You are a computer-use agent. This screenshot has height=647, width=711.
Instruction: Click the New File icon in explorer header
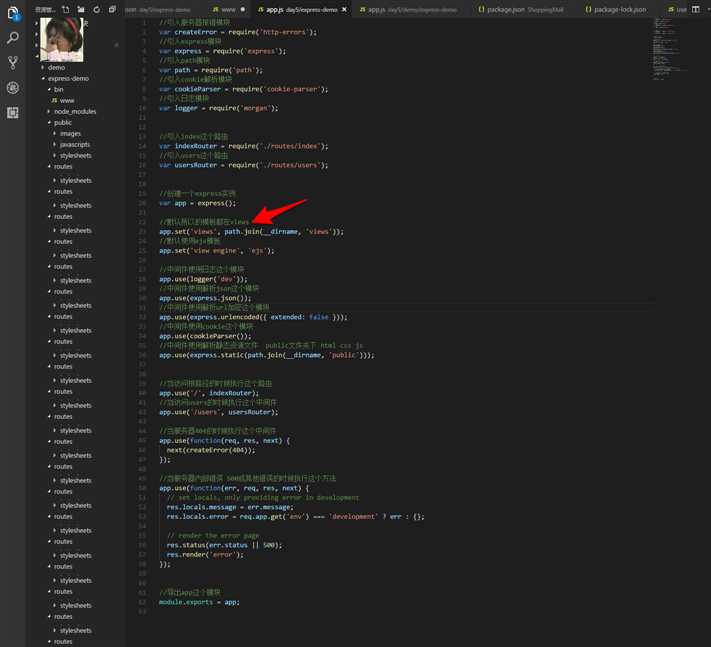click(x=65, y=9)
